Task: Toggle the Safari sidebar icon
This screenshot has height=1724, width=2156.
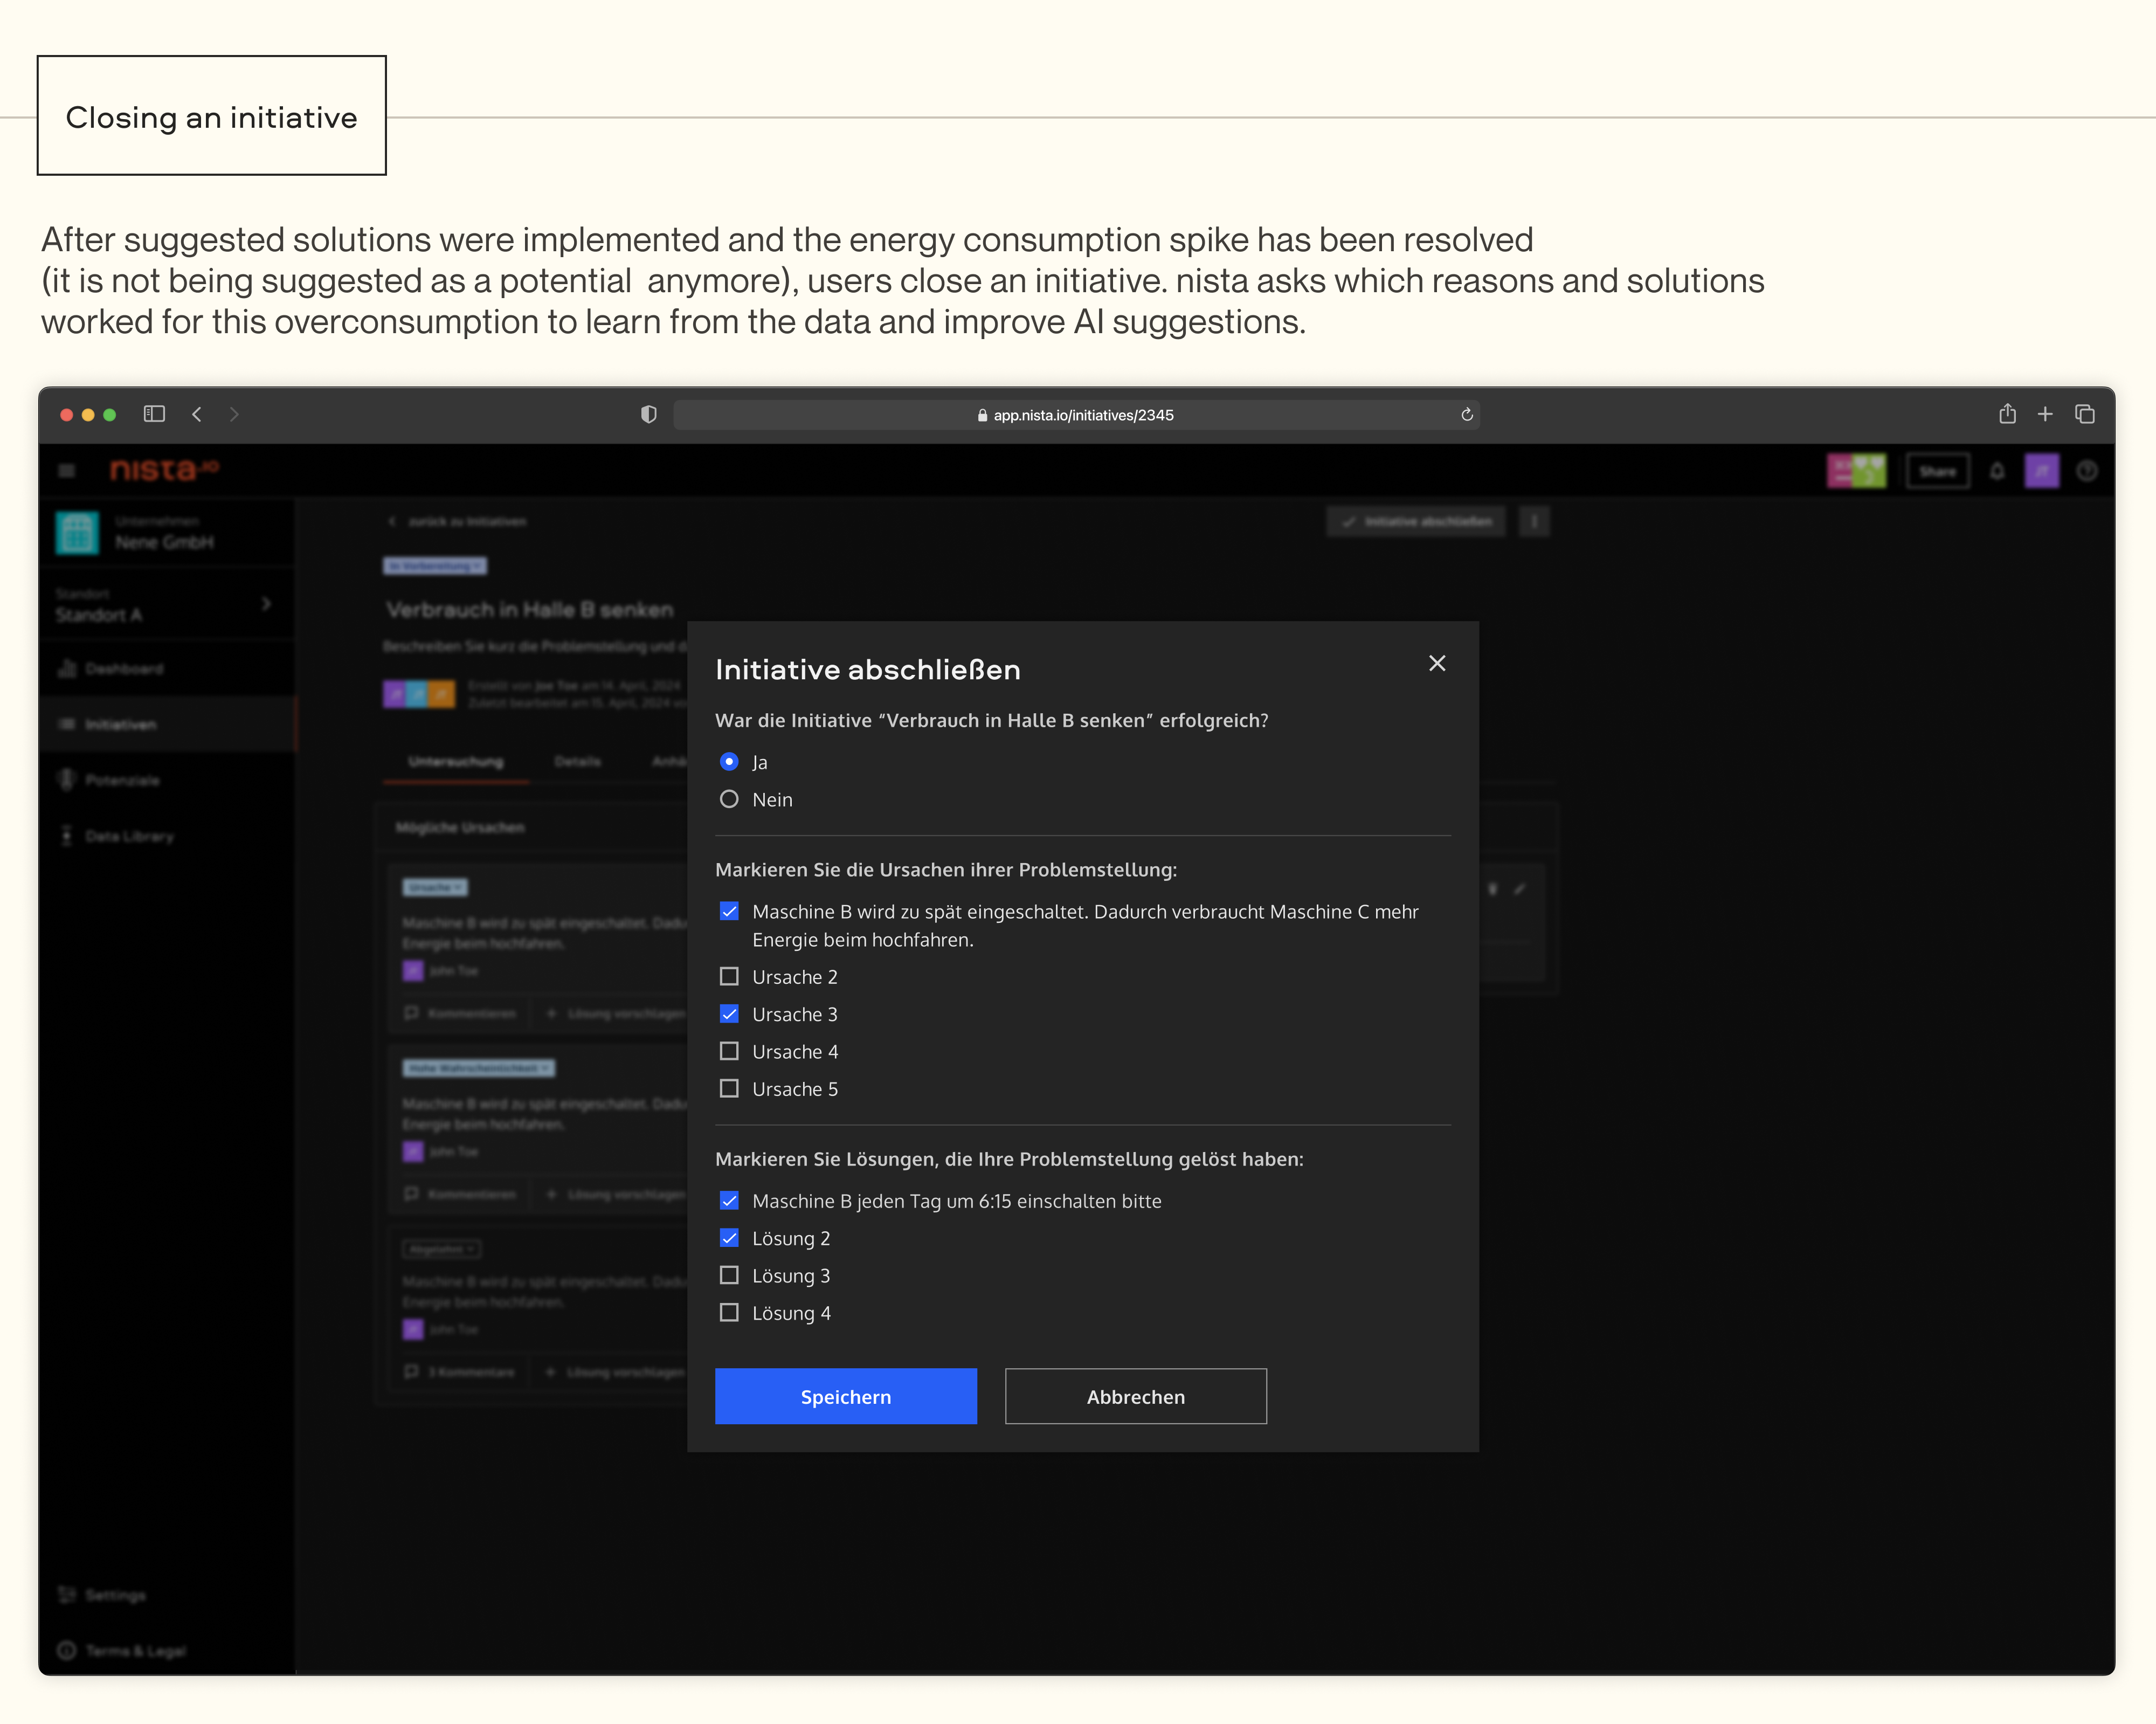Action: click(x=154, y=414)
